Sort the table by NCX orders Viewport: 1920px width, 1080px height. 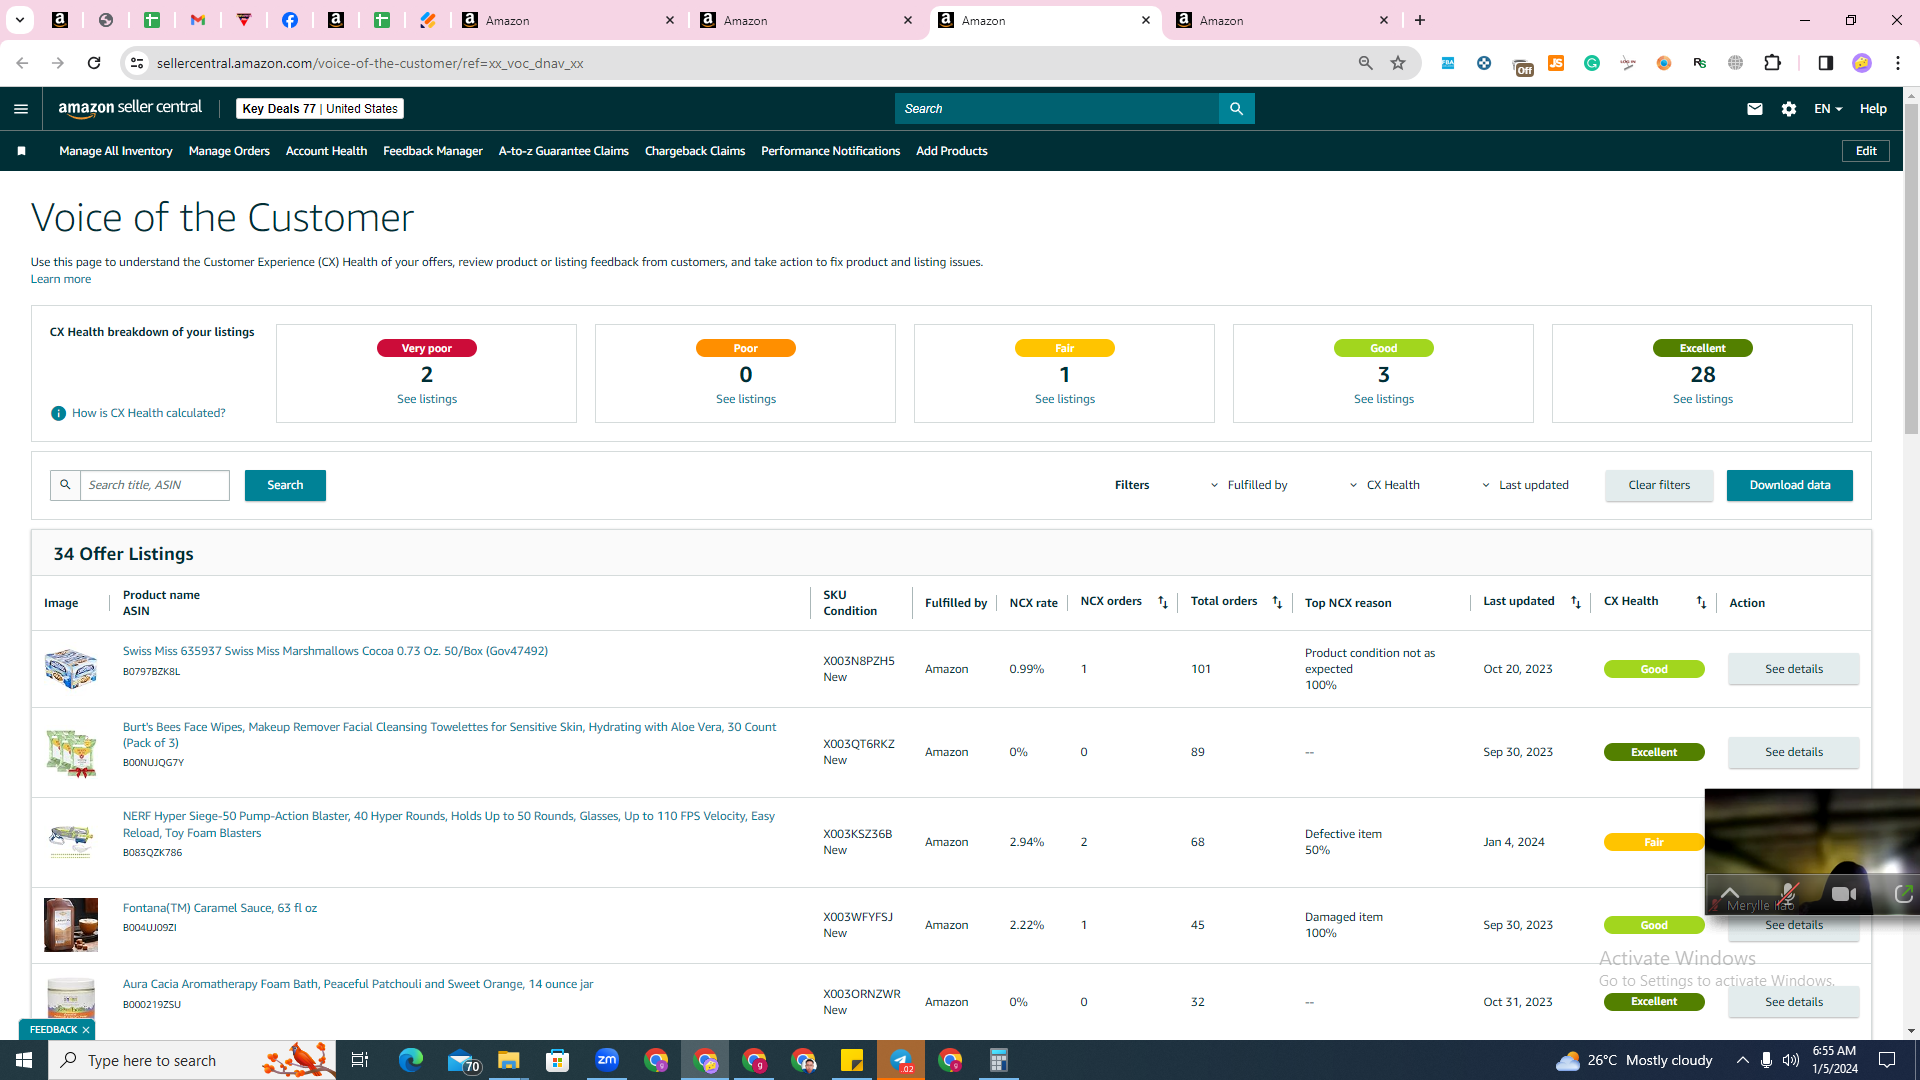(1163, 602)
